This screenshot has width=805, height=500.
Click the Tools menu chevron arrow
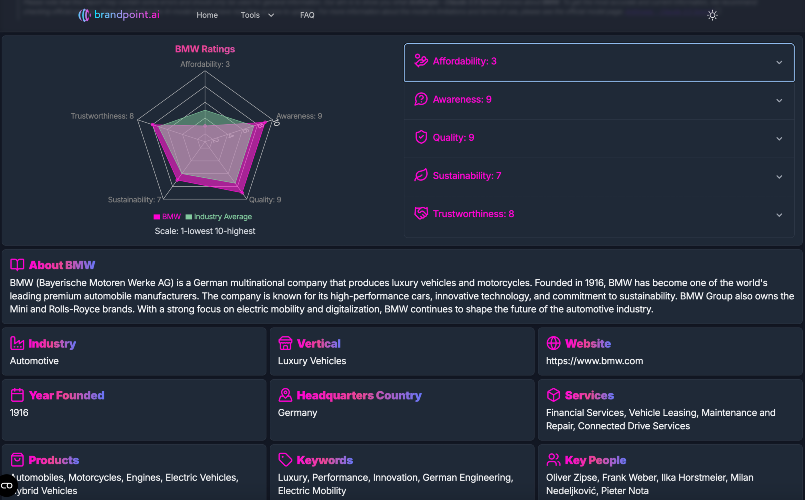pos(271,15)
